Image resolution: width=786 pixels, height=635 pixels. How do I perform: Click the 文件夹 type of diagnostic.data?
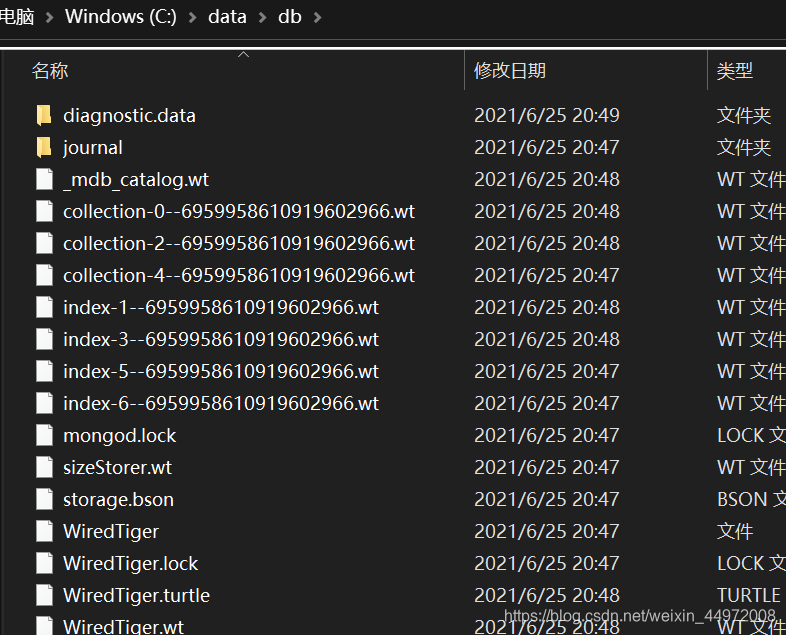744,116
